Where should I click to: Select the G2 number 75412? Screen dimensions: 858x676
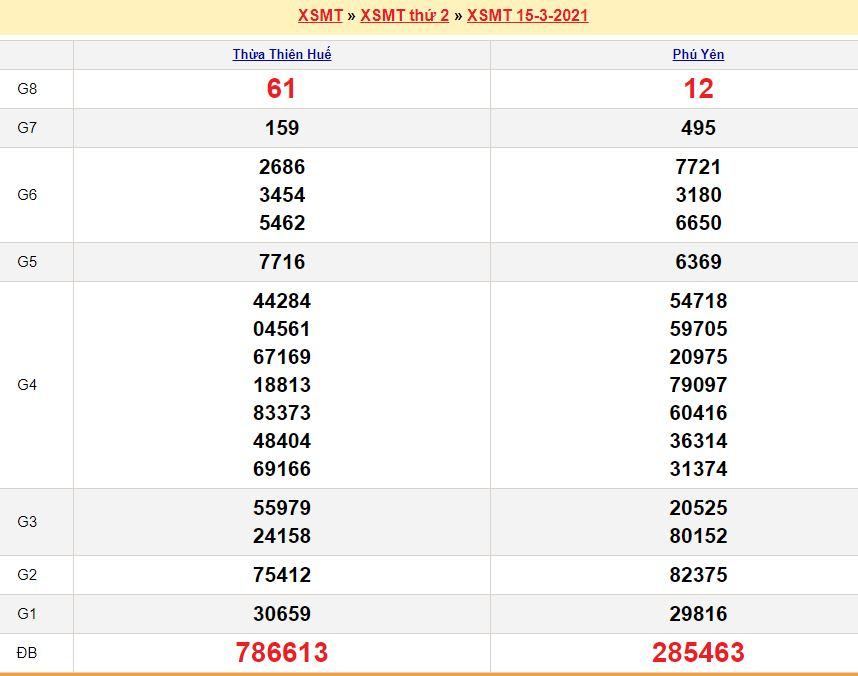[x=282, y=575]
